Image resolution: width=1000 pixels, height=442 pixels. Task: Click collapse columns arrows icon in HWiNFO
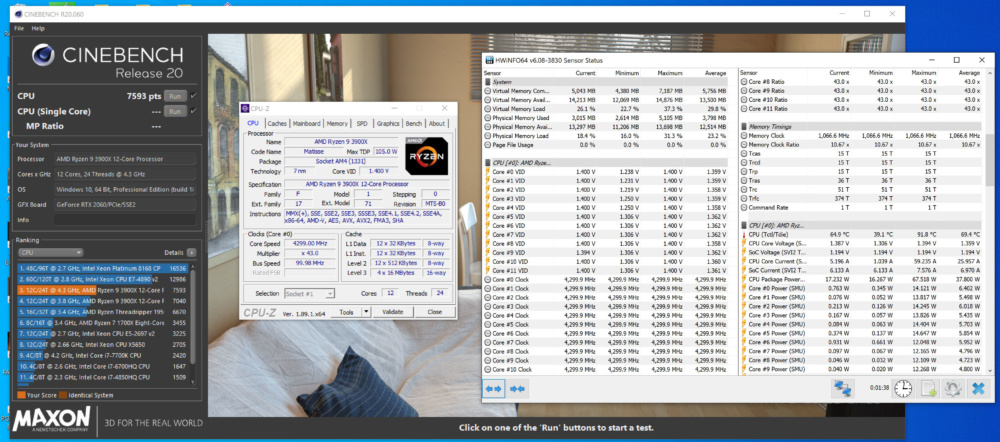(517, 388)
